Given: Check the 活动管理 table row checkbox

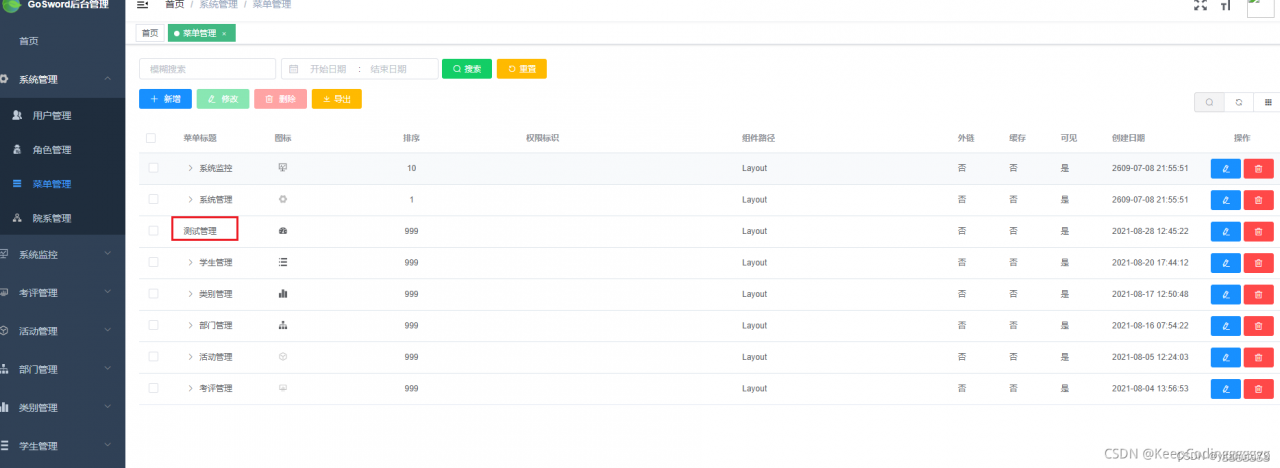Looking at the screenshot, I should [153, 357].
